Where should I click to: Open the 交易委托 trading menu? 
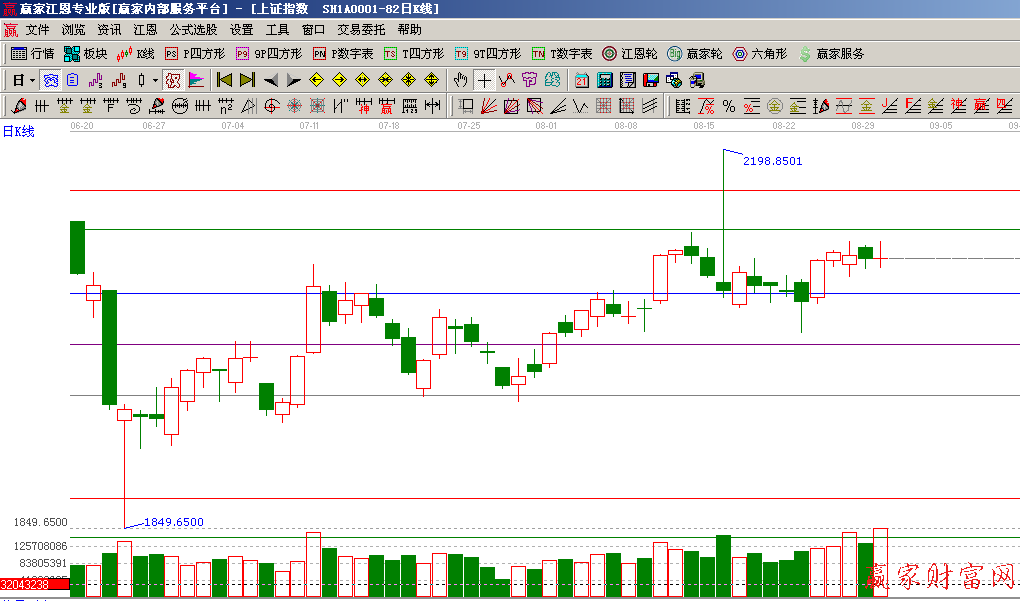click(360, 30)
